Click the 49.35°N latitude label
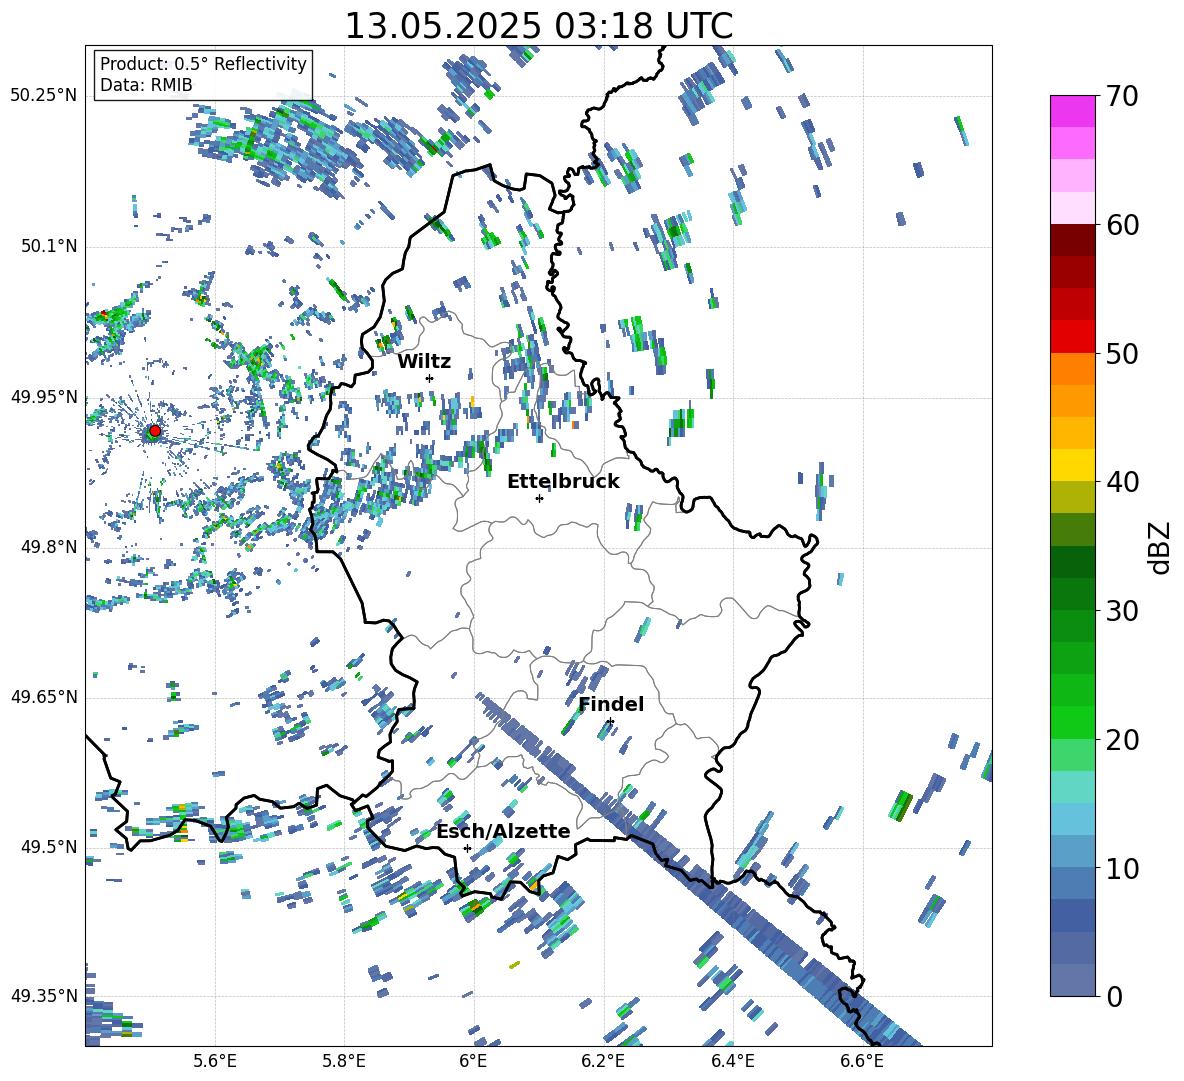The height and width of the screenshot is (1081, 1184). click(44, 996)
